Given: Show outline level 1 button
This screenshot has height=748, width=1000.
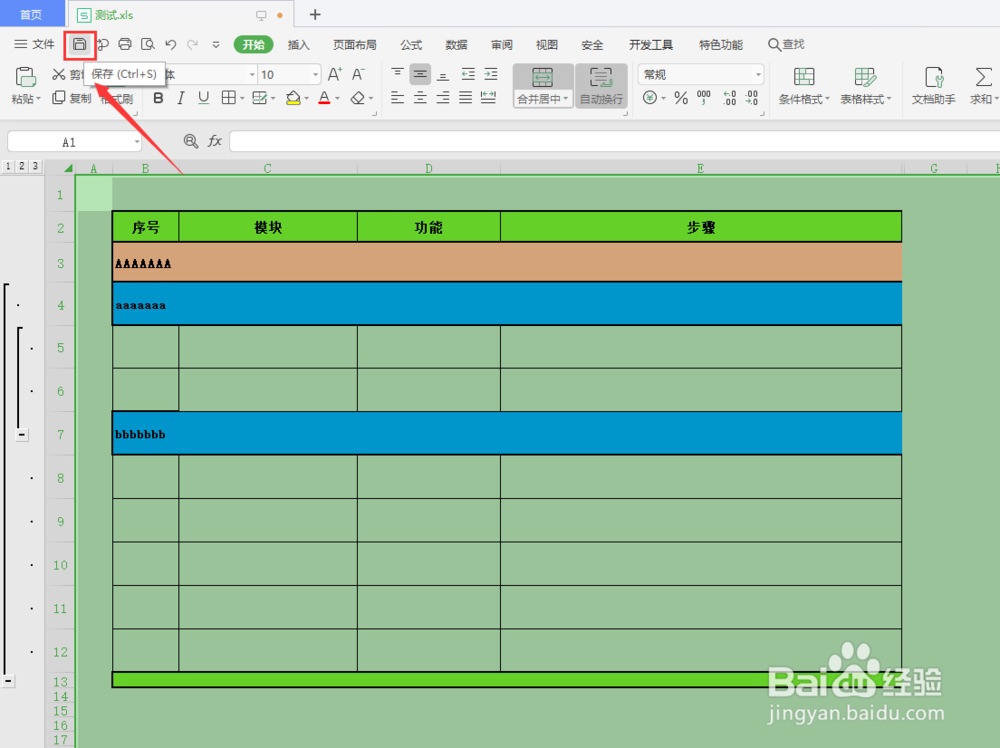Looking at the screenshot, I should tap(8, 166).
